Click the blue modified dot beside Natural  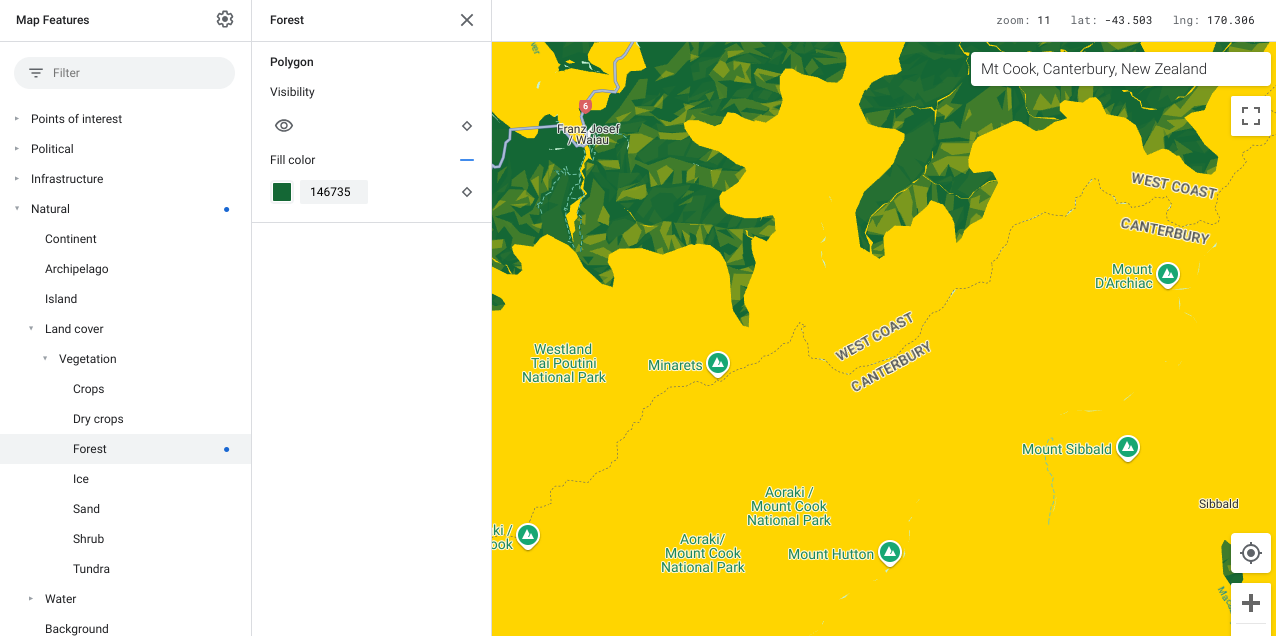[x=227, y=209]
